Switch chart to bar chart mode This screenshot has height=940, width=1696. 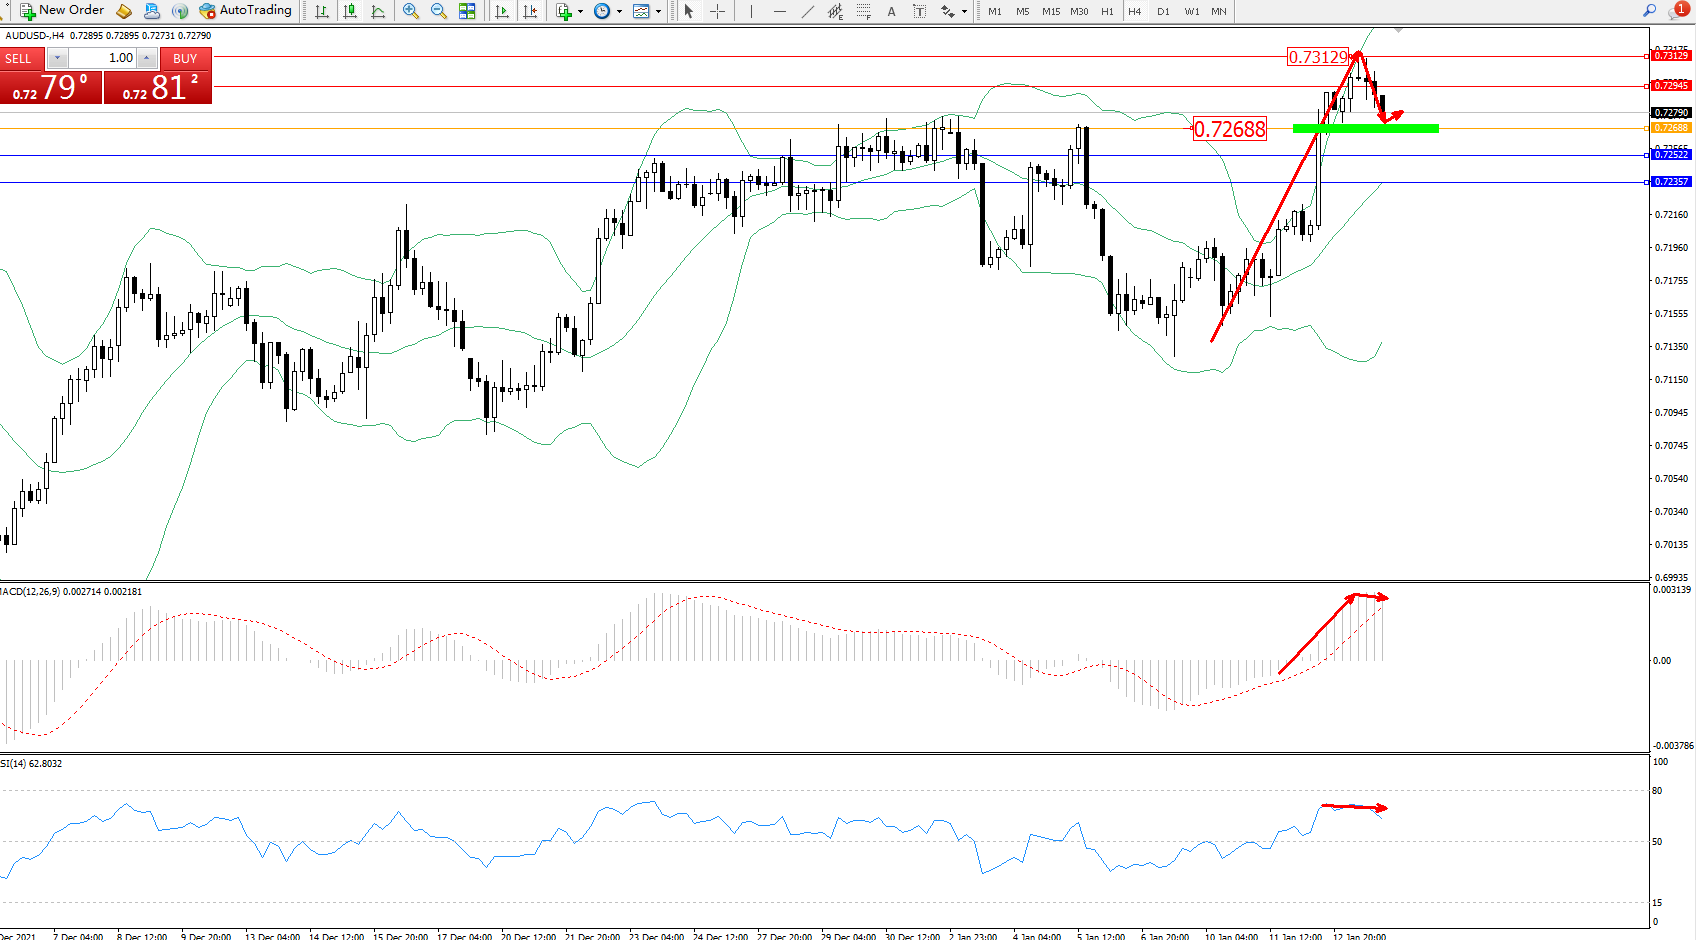pos(322,11)
